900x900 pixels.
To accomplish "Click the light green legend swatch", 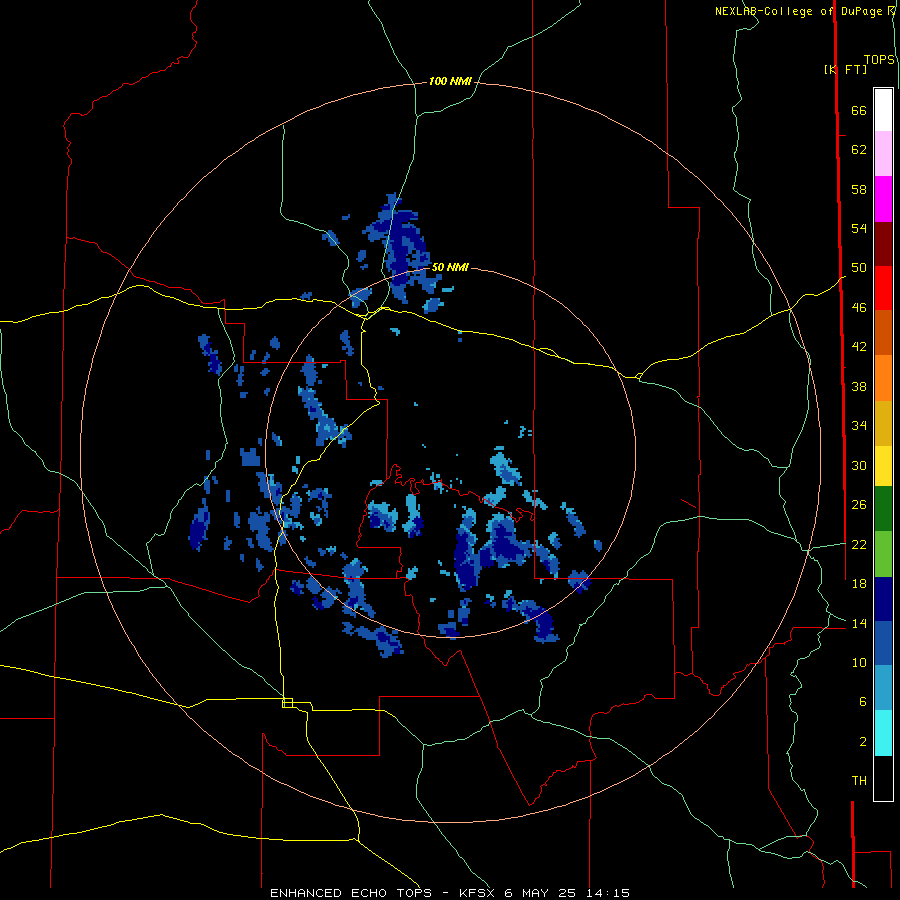I will (x=883, y=554).
